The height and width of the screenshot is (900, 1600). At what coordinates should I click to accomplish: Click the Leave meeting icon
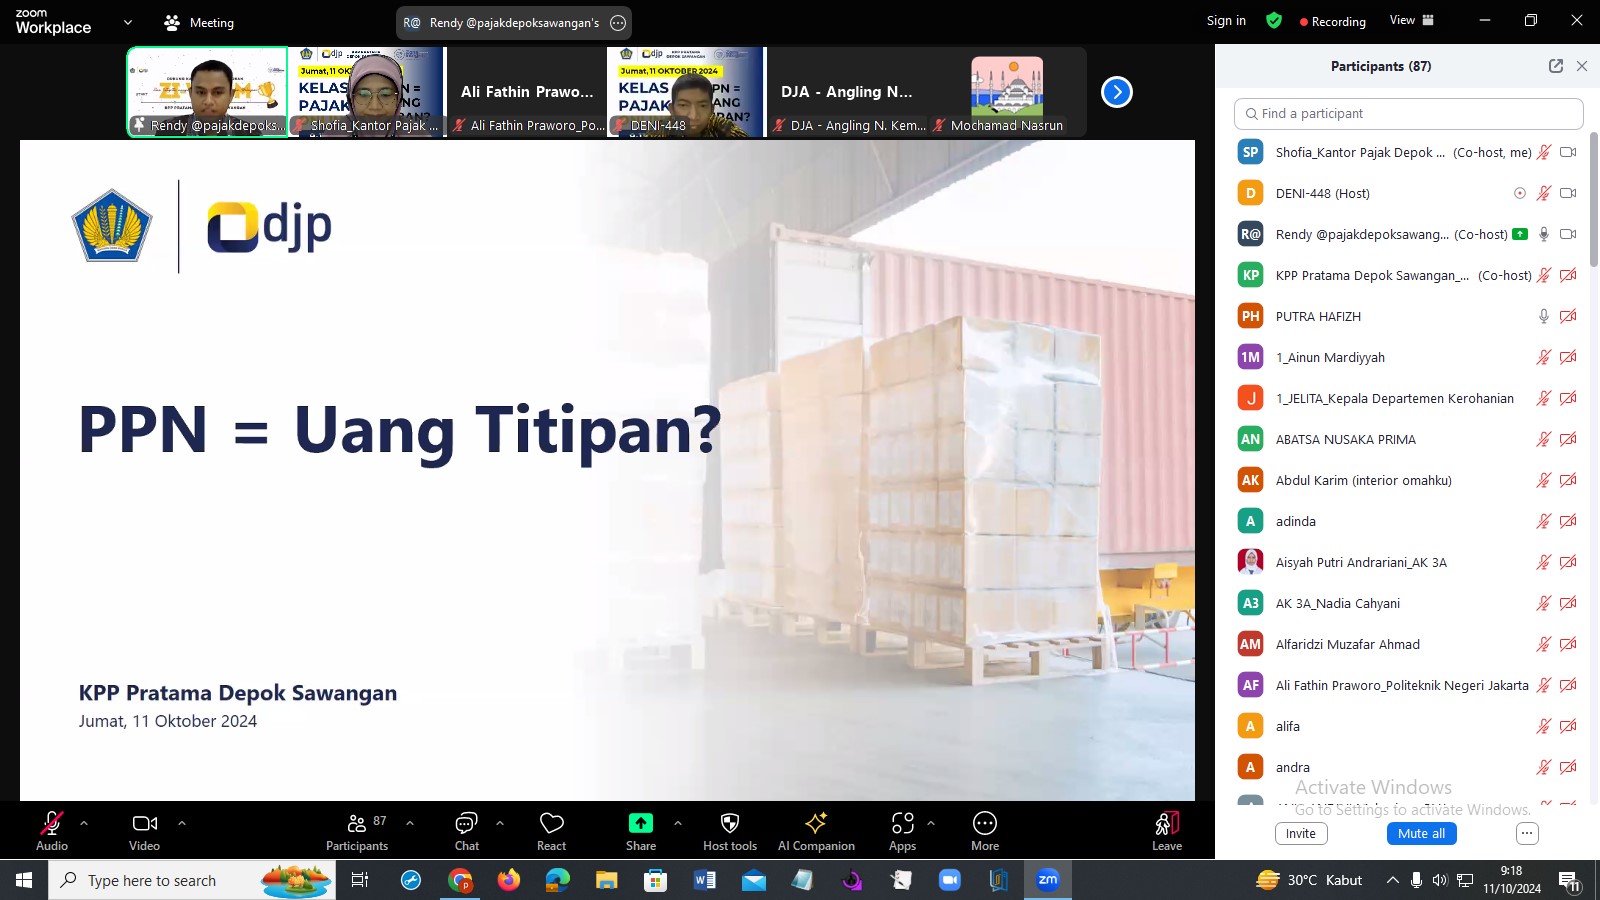point(1166,823)
